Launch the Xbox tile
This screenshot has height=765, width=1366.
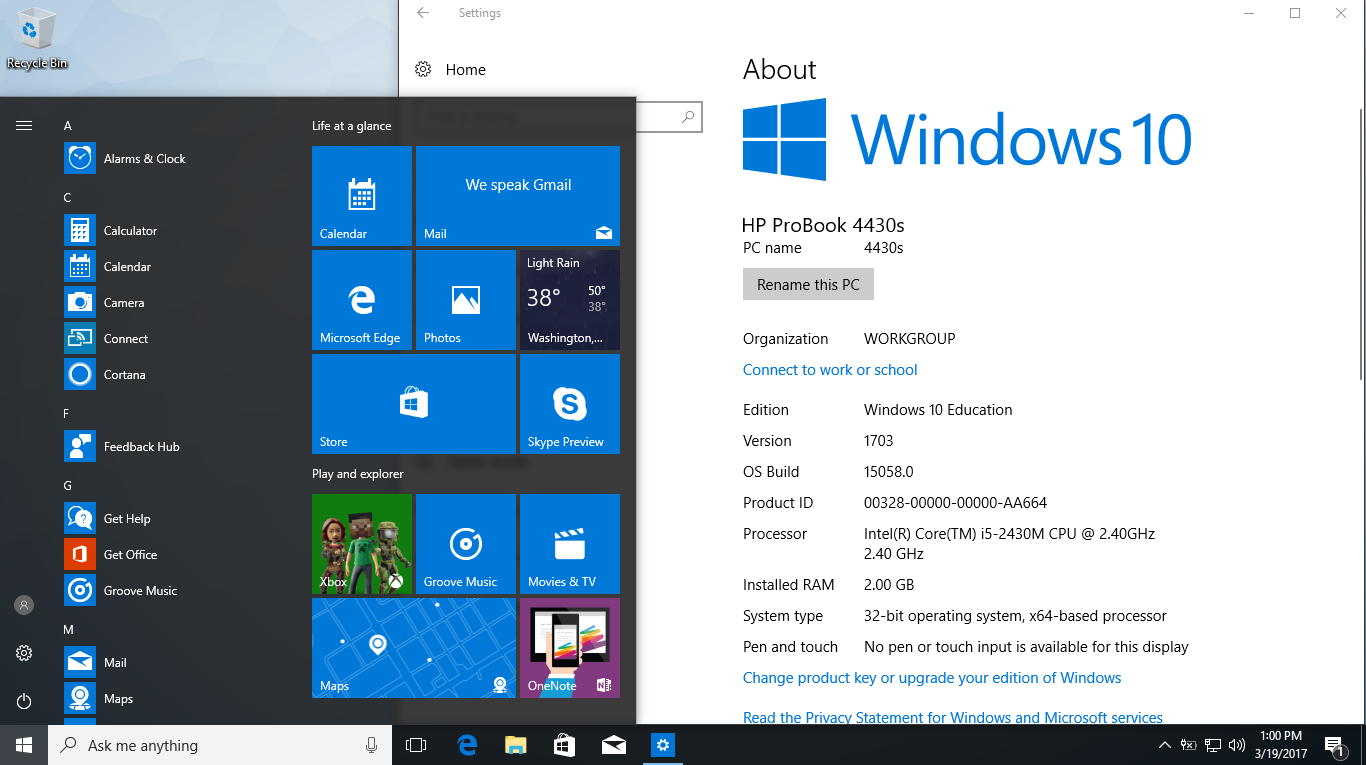tap(362, 544)
